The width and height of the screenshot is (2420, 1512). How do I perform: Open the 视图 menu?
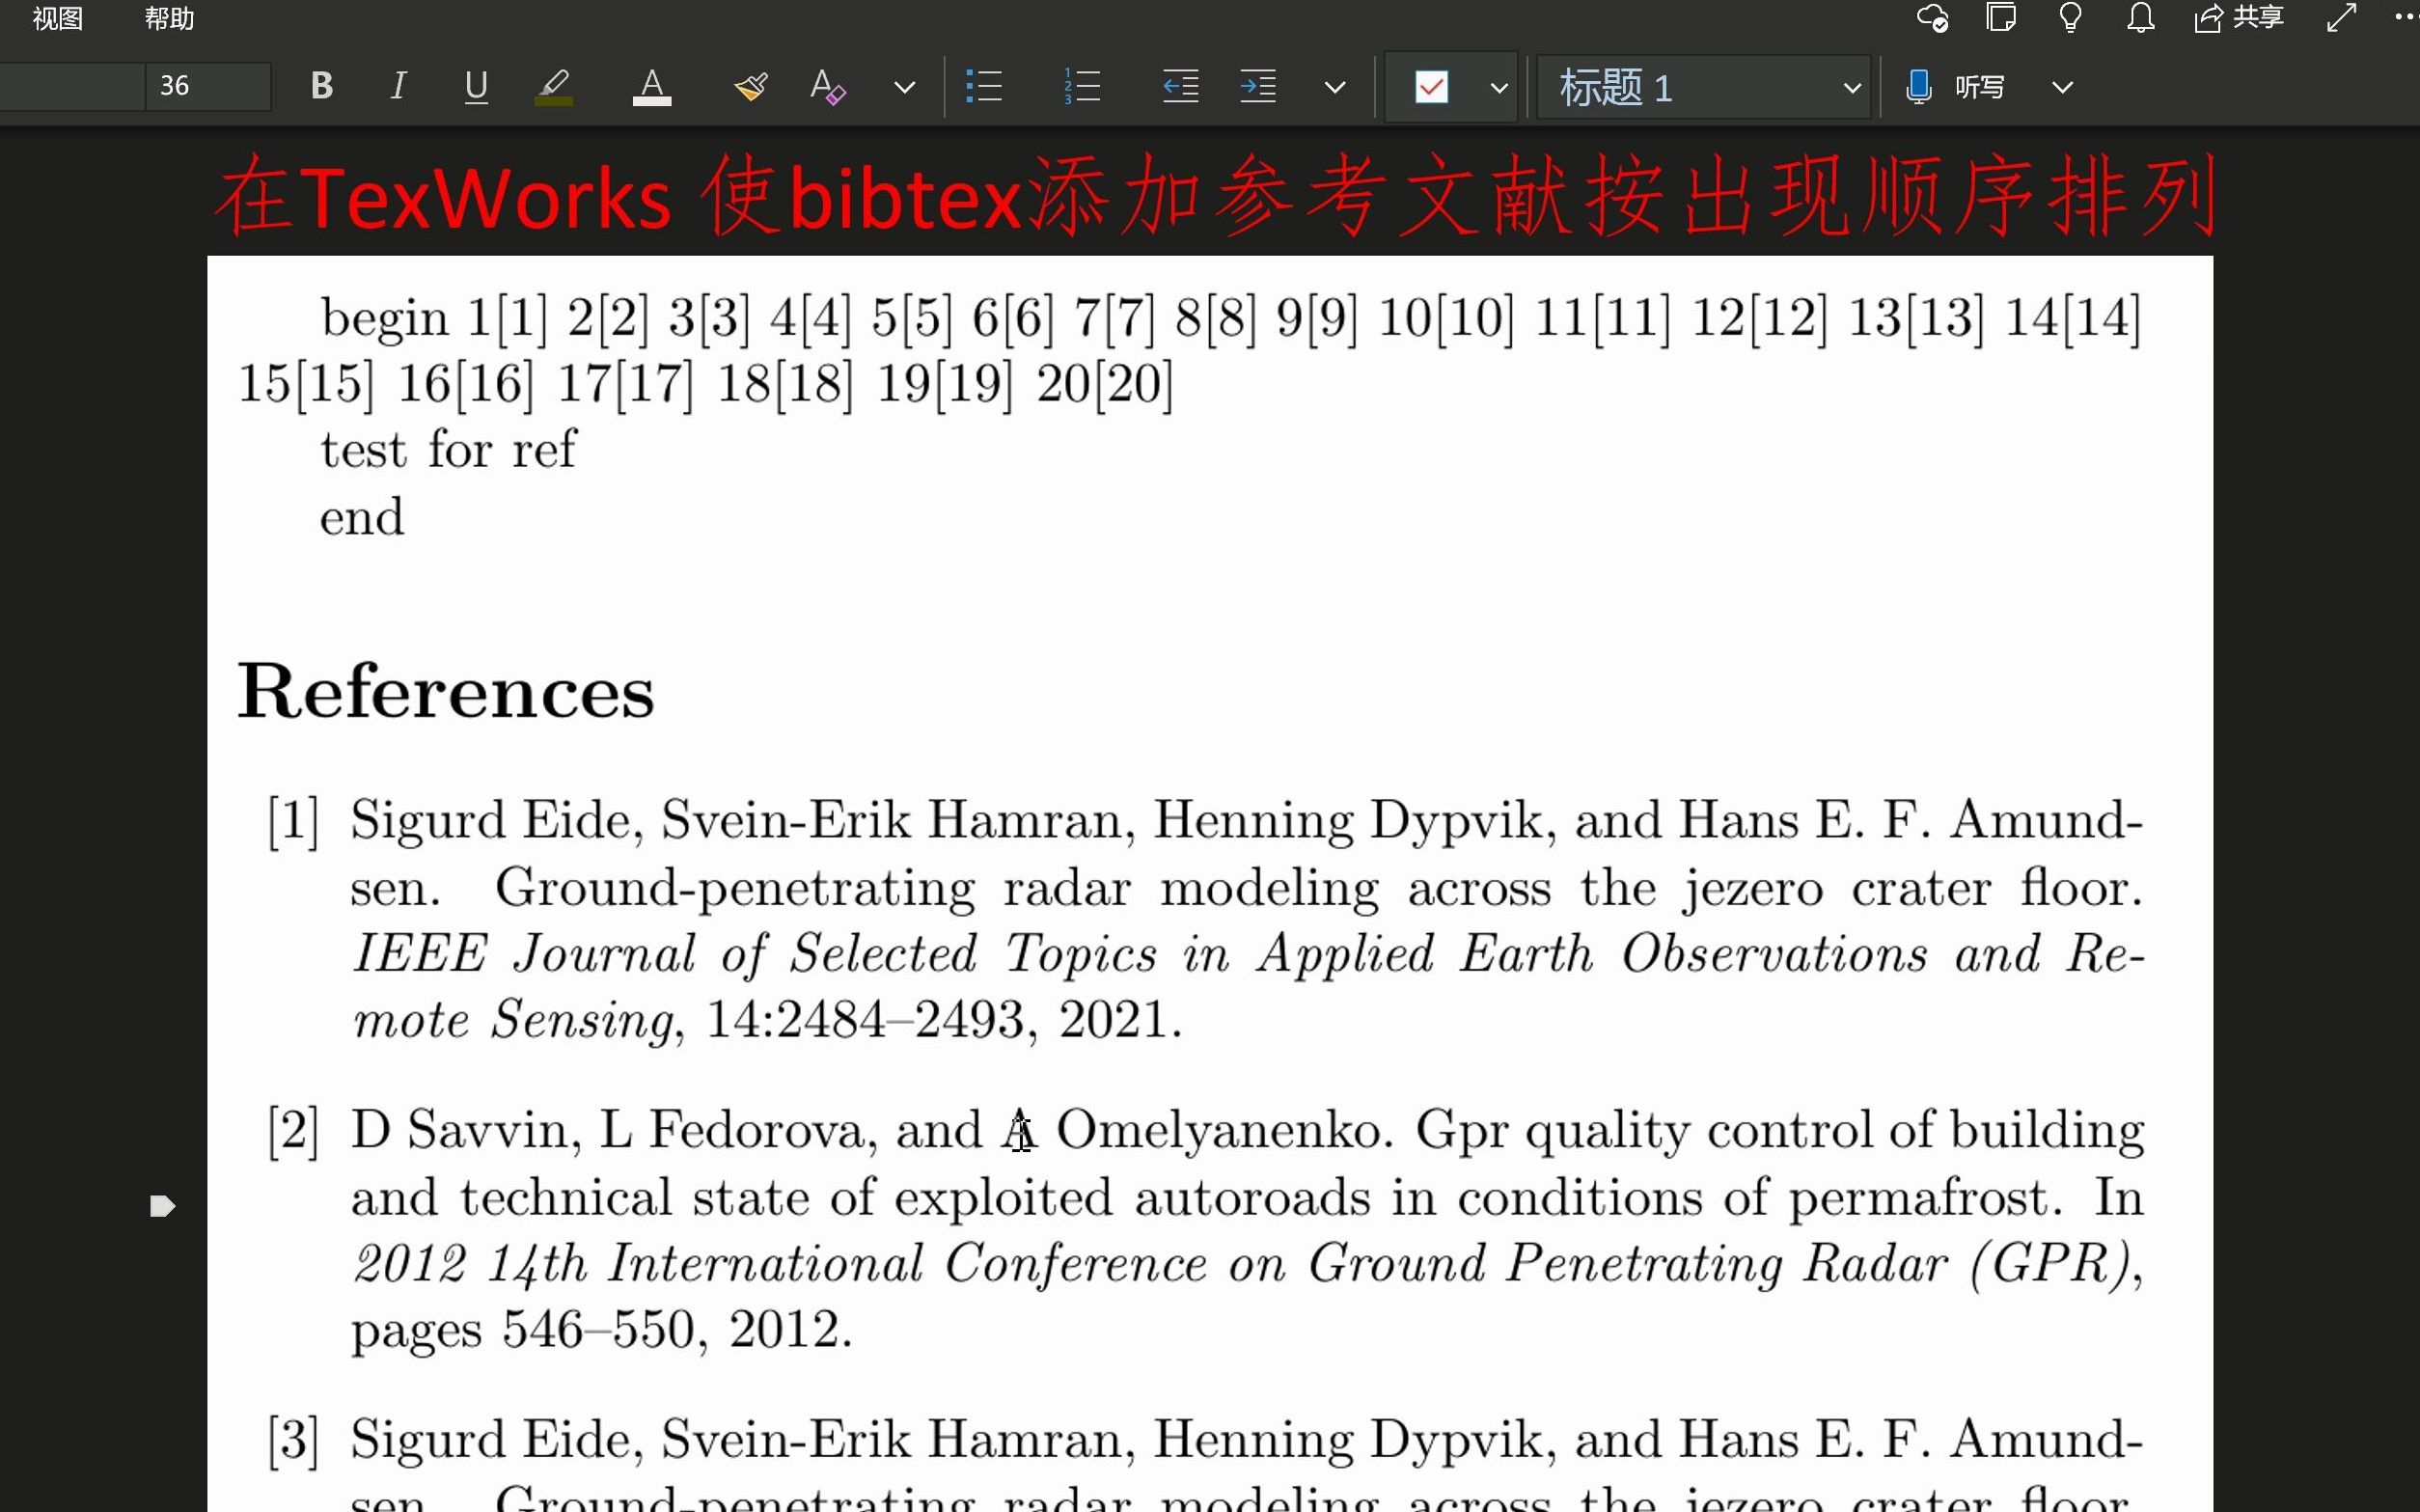(58, 18)
